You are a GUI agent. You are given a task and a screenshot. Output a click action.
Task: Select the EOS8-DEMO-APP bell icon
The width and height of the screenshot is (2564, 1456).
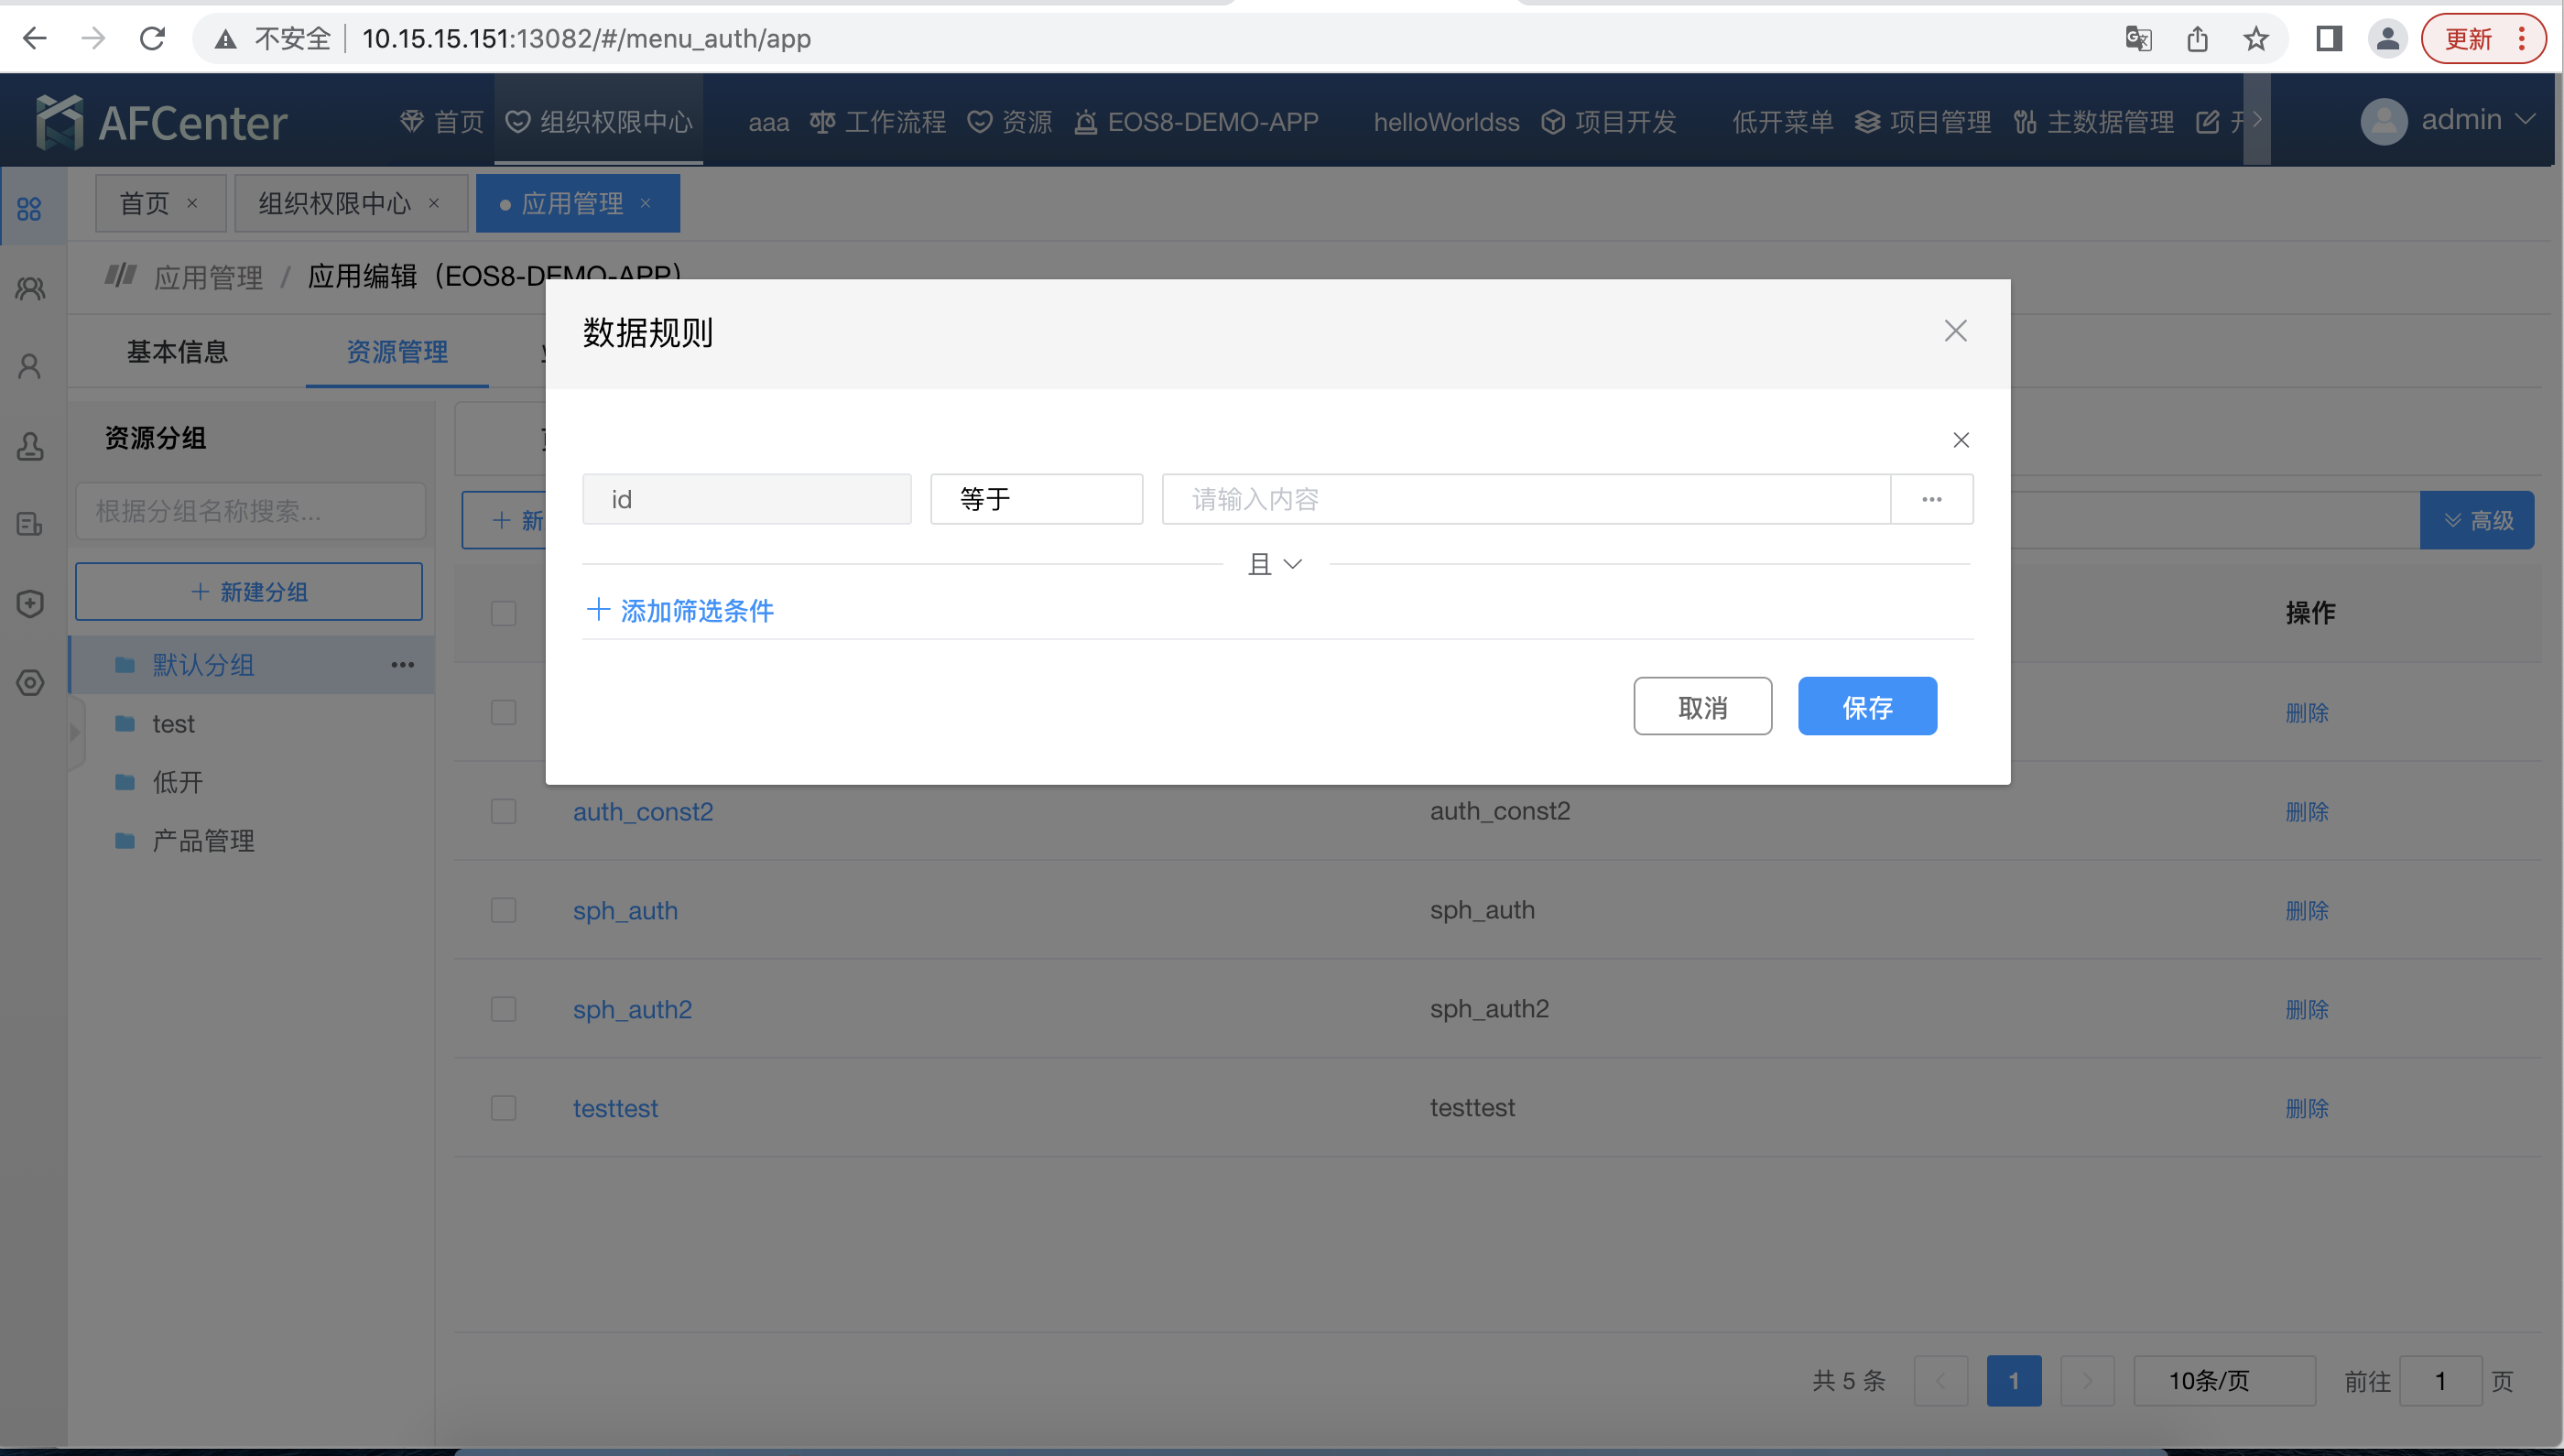1086,121
